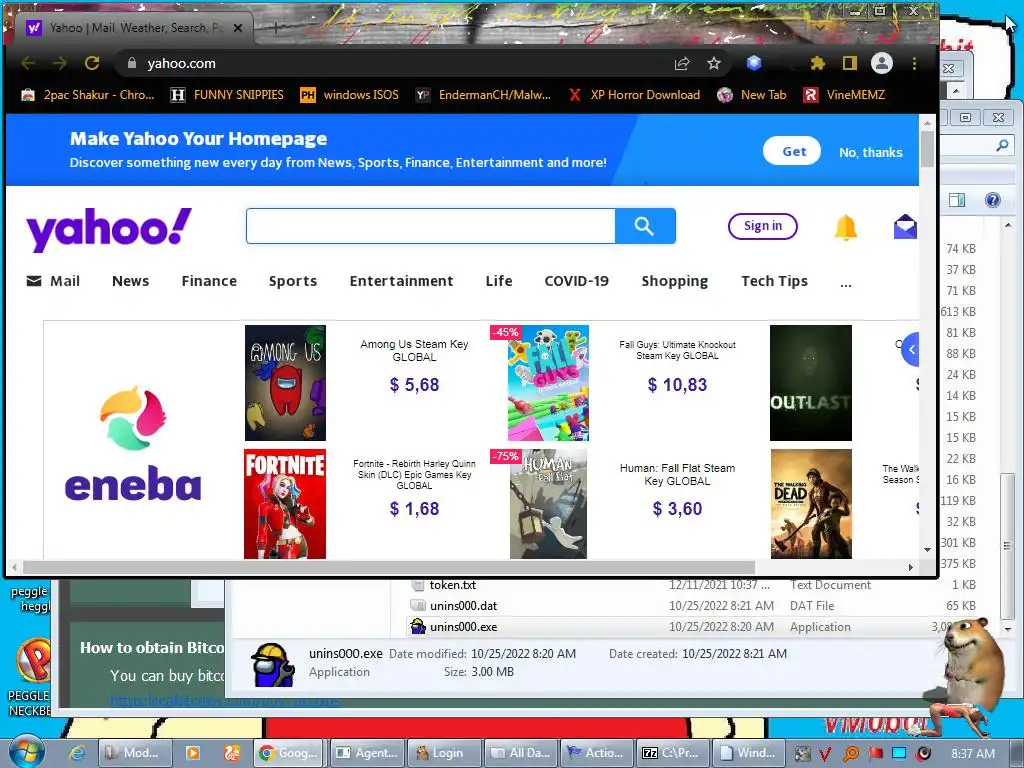Open the Chrome side panel icon

click(849, 63)
